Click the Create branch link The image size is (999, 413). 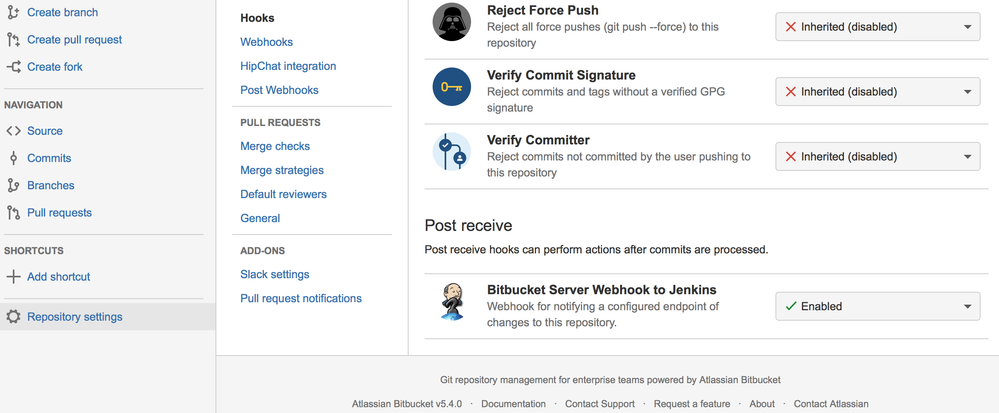[62, 12]
